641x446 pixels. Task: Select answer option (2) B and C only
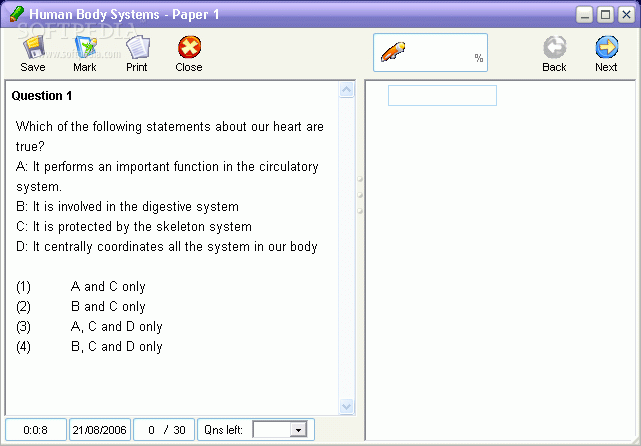tap(81, 307)
